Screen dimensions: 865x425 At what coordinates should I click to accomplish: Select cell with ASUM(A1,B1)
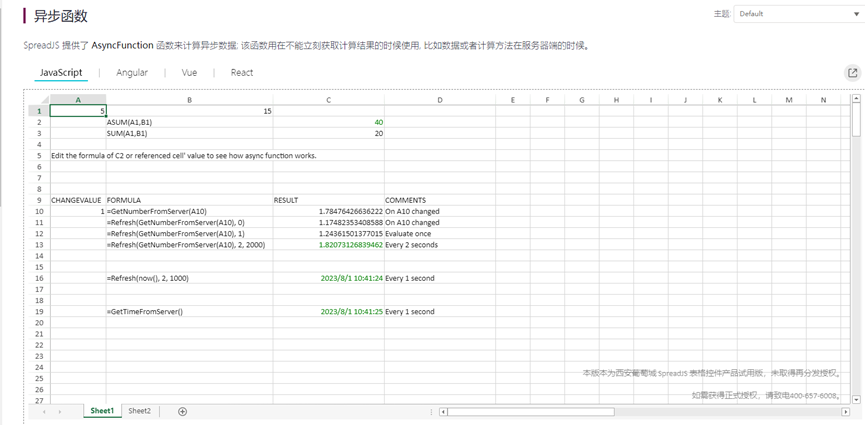click(x=189, y=122)
